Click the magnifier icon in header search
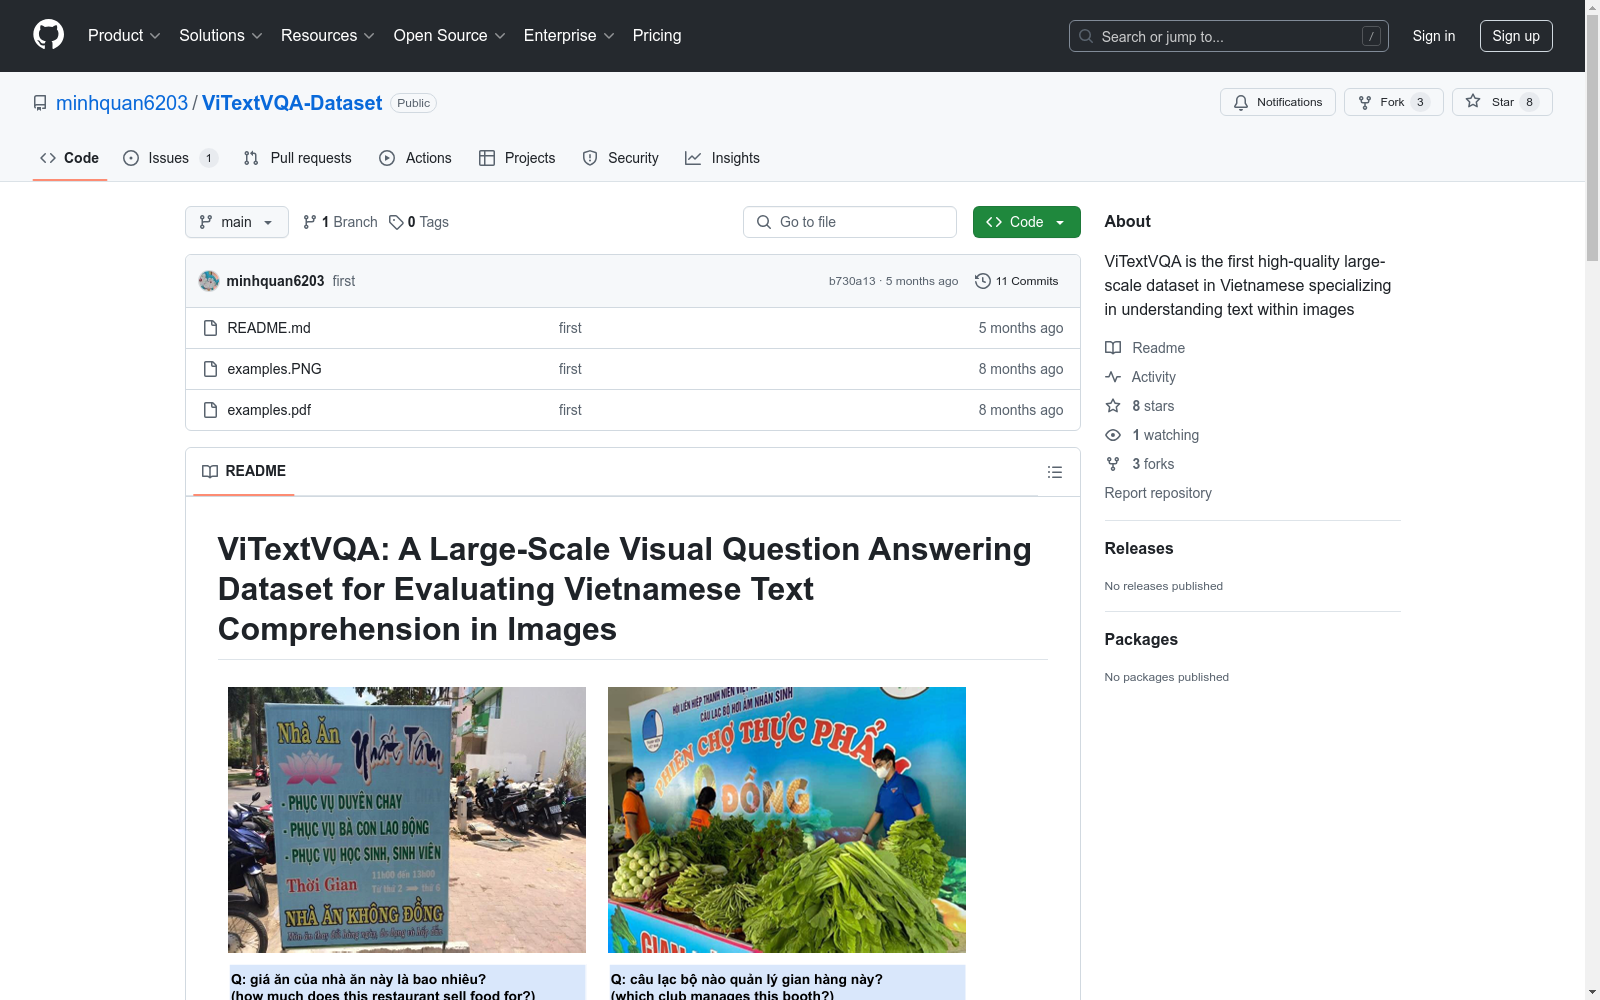 click(x=1086, y=36)
